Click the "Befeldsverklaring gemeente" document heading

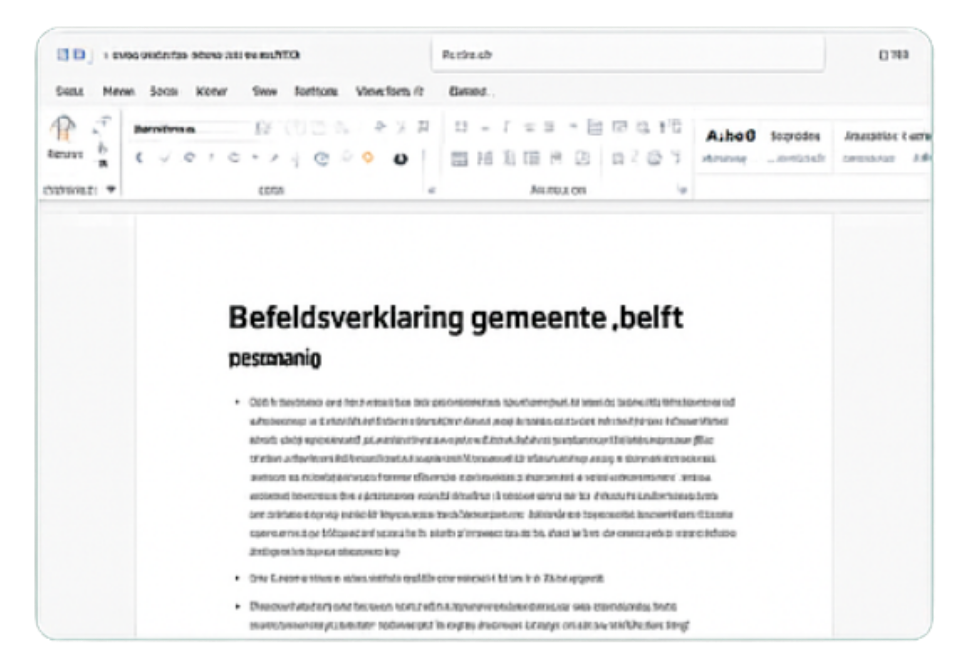pos(455,318)
